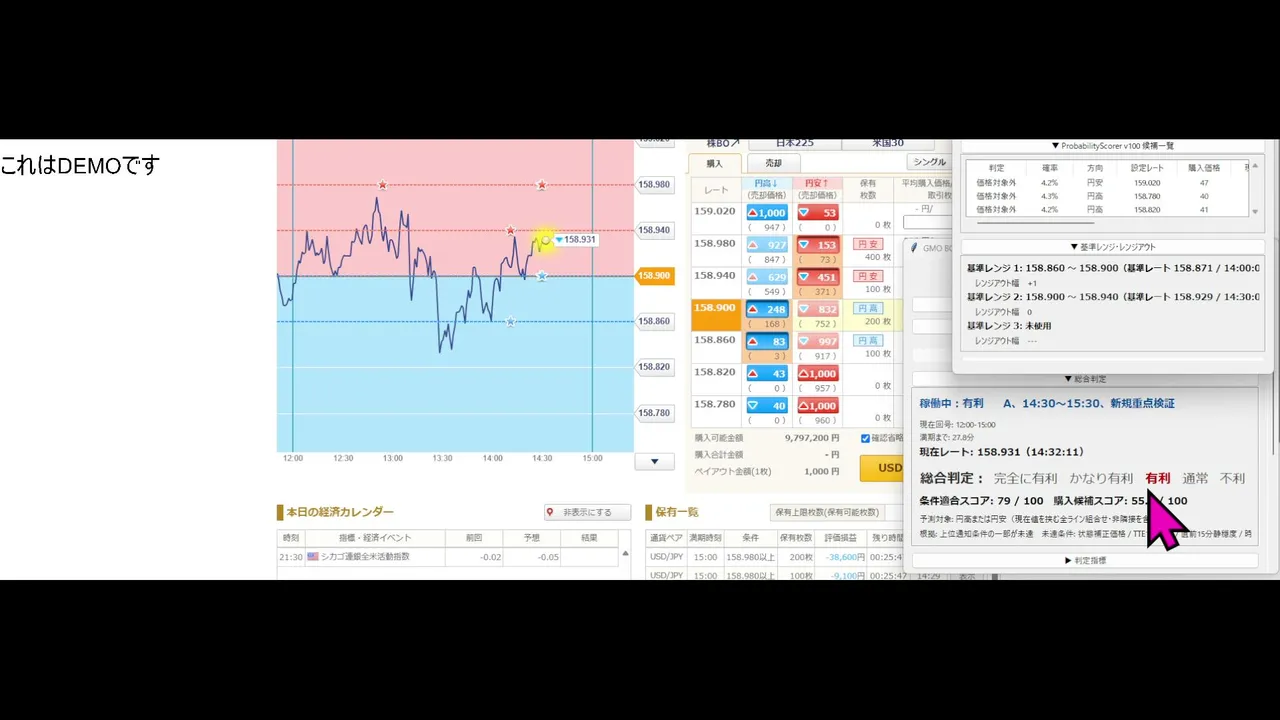
Task: Click the 確率 column header in candidate table
Action: point(1049,168)
